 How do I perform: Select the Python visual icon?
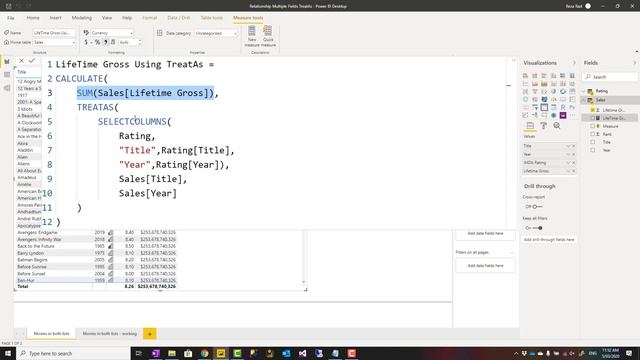[x=572, y=107]
